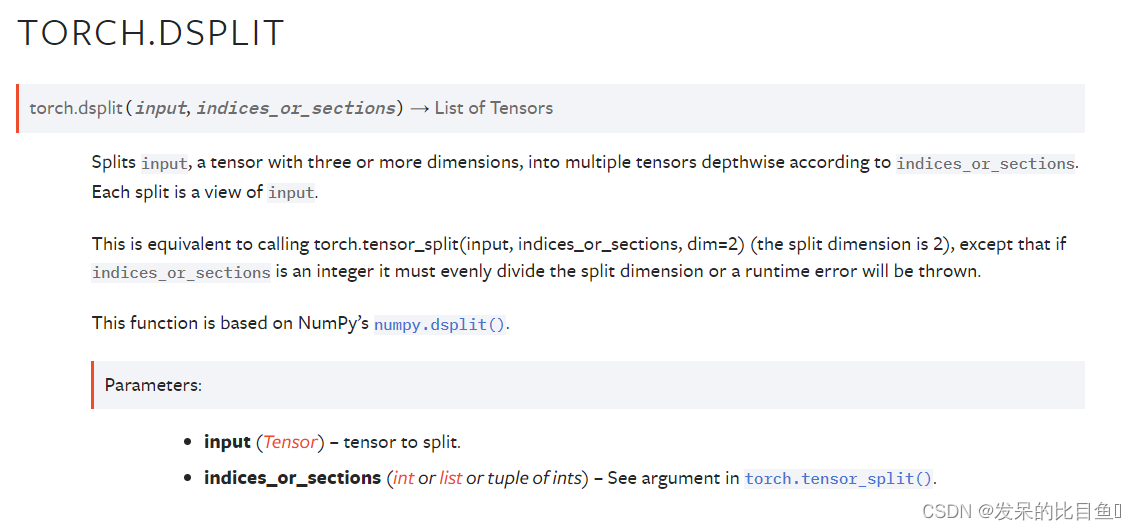Click the red list type link
1136x530 pixels.
(451, 479)
